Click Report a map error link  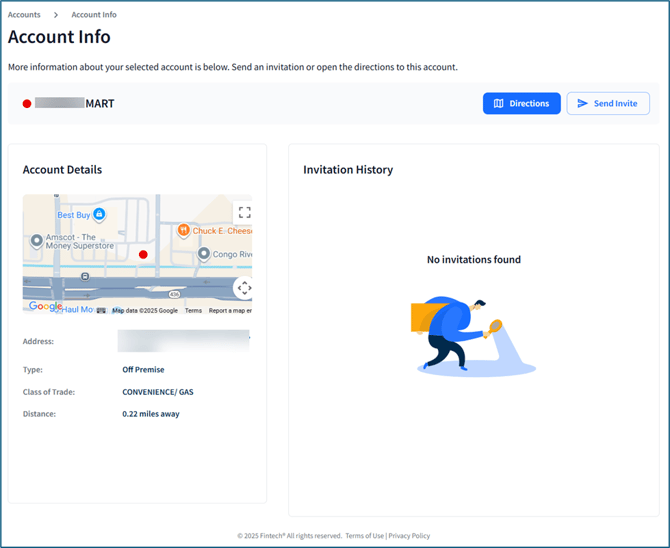[x=229, y=311]
